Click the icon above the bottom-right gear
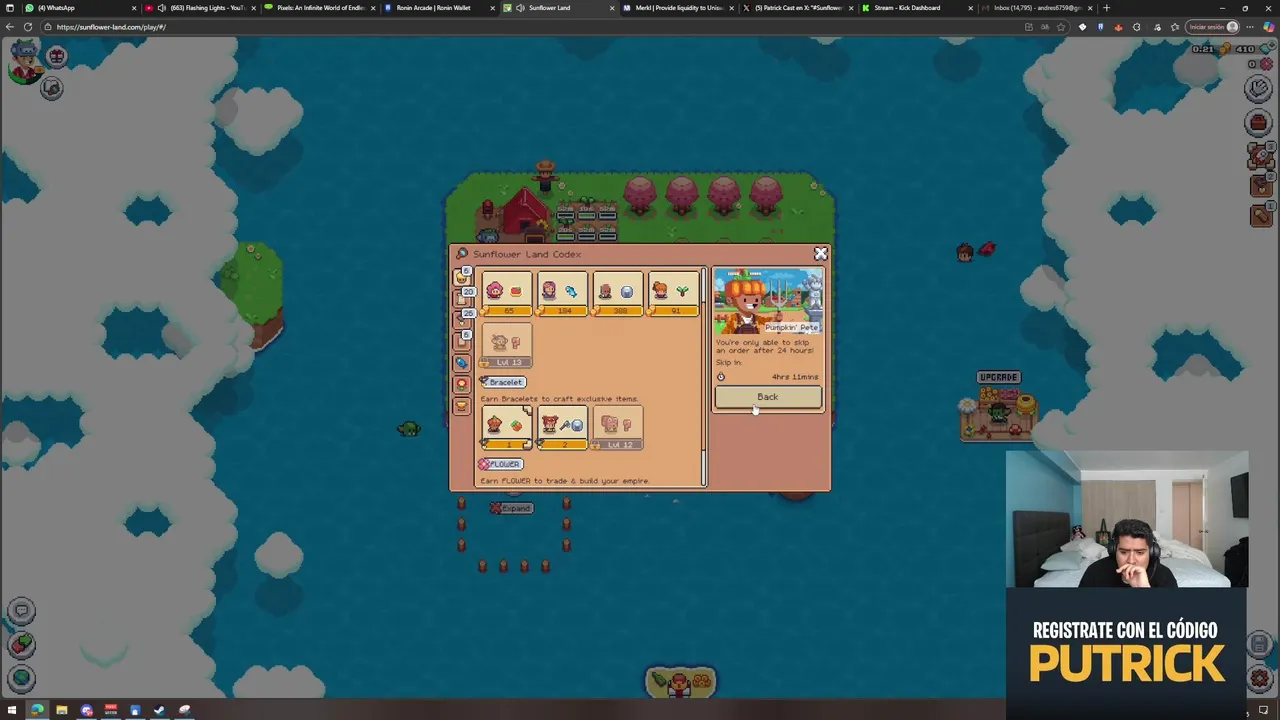Image resolution: width=1280 pixels, height=720 pixels. click(1259, 645)
